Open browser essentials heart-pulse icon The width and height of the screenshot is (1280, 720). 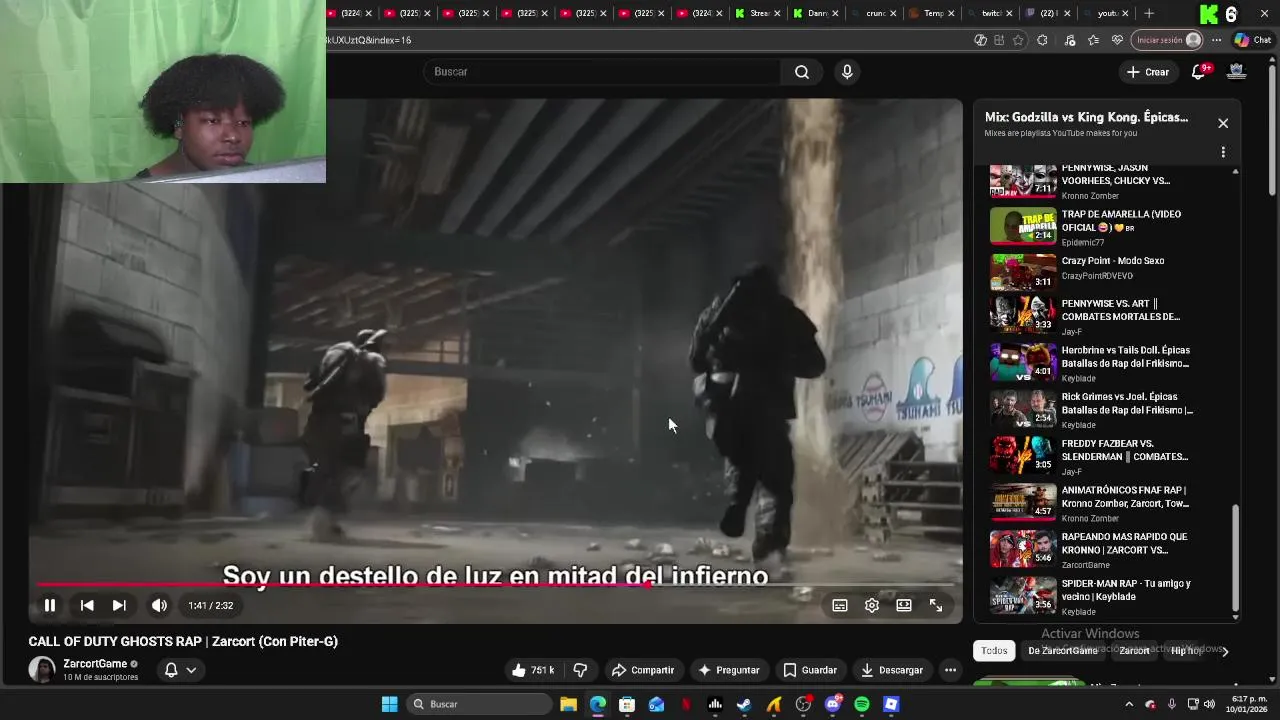tap(1118, 40)
